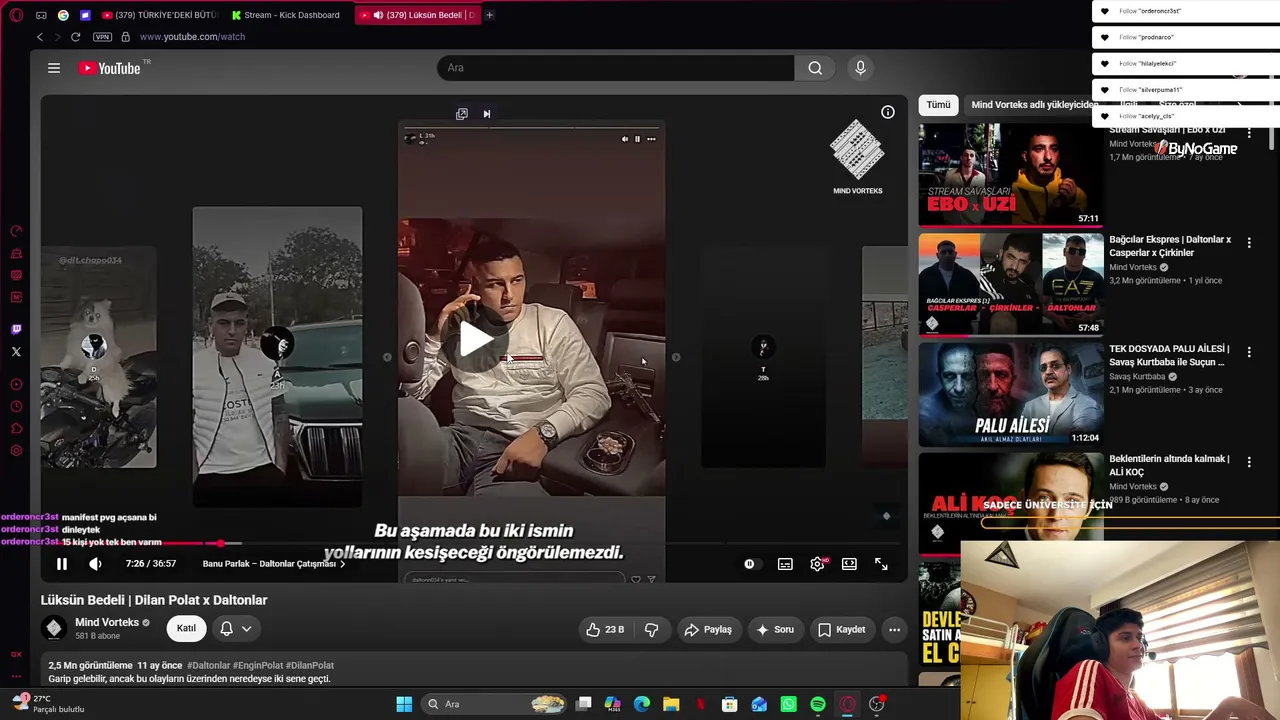
Task: Switch to theater mode
Action: click(849, 564)
